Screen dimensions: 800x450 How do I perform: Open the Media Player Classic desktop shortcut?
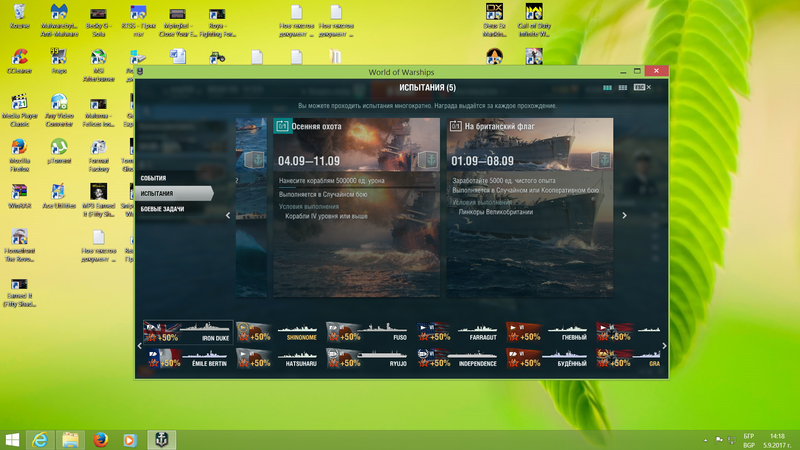[19, 110]
